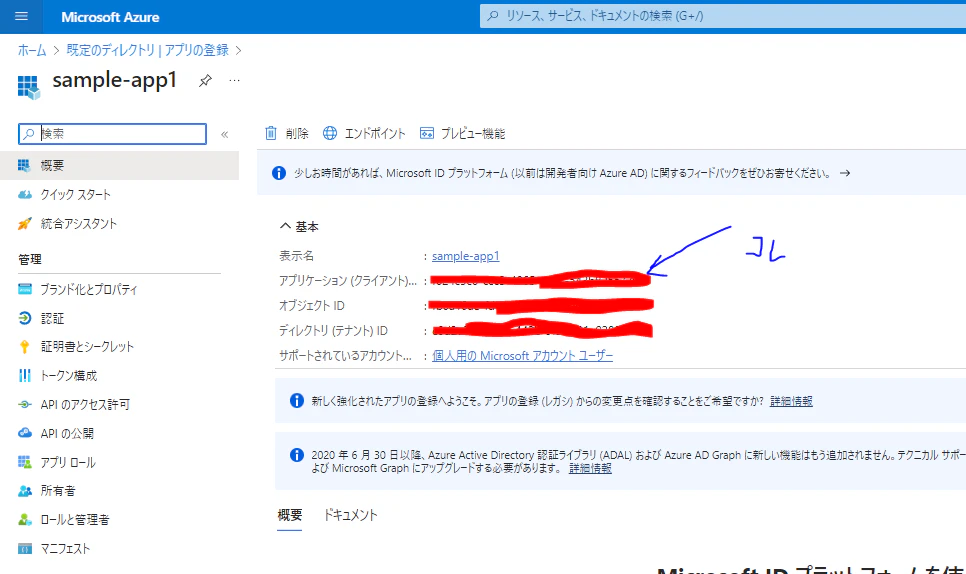This screenshot has width=966, height=574.
Task: Collapse the sidebar with the double chevron
Action: [225, 134]
